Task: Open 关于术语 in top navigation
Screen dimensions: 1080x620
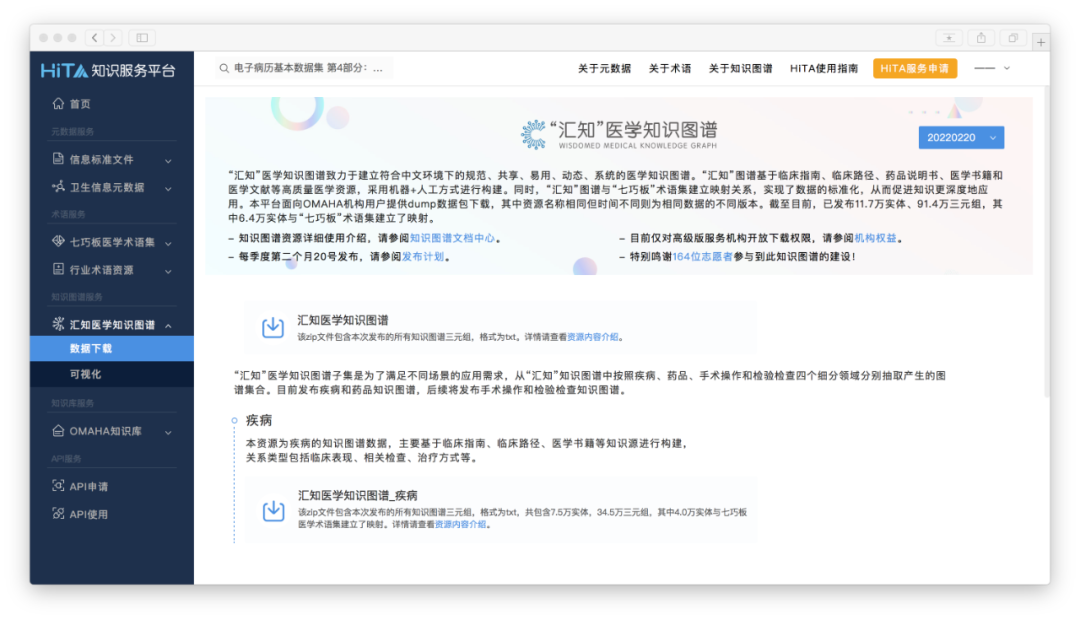Action: coord(669,68)
